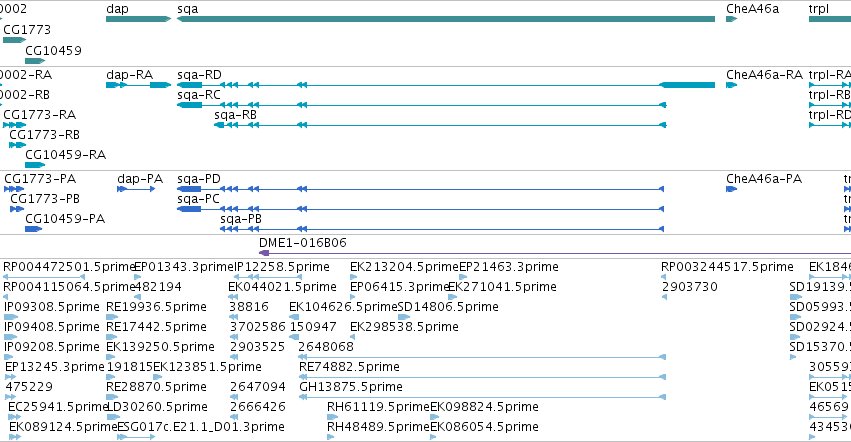The height and width of the screenshot is (442, 851).
Task: Select the 2903525 EST label
Action: coord(258,347)
